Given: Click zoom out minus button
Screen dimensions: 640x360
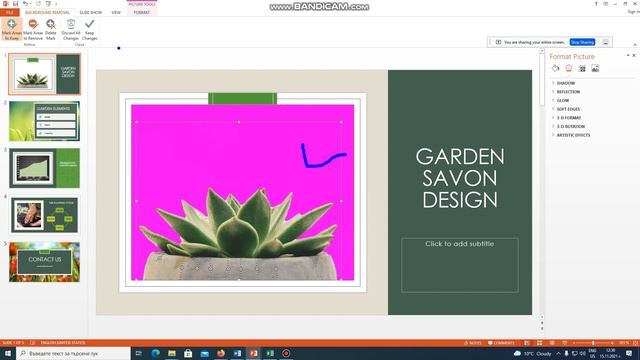Looking at the screenshot, I should click(x=574, y=343).
